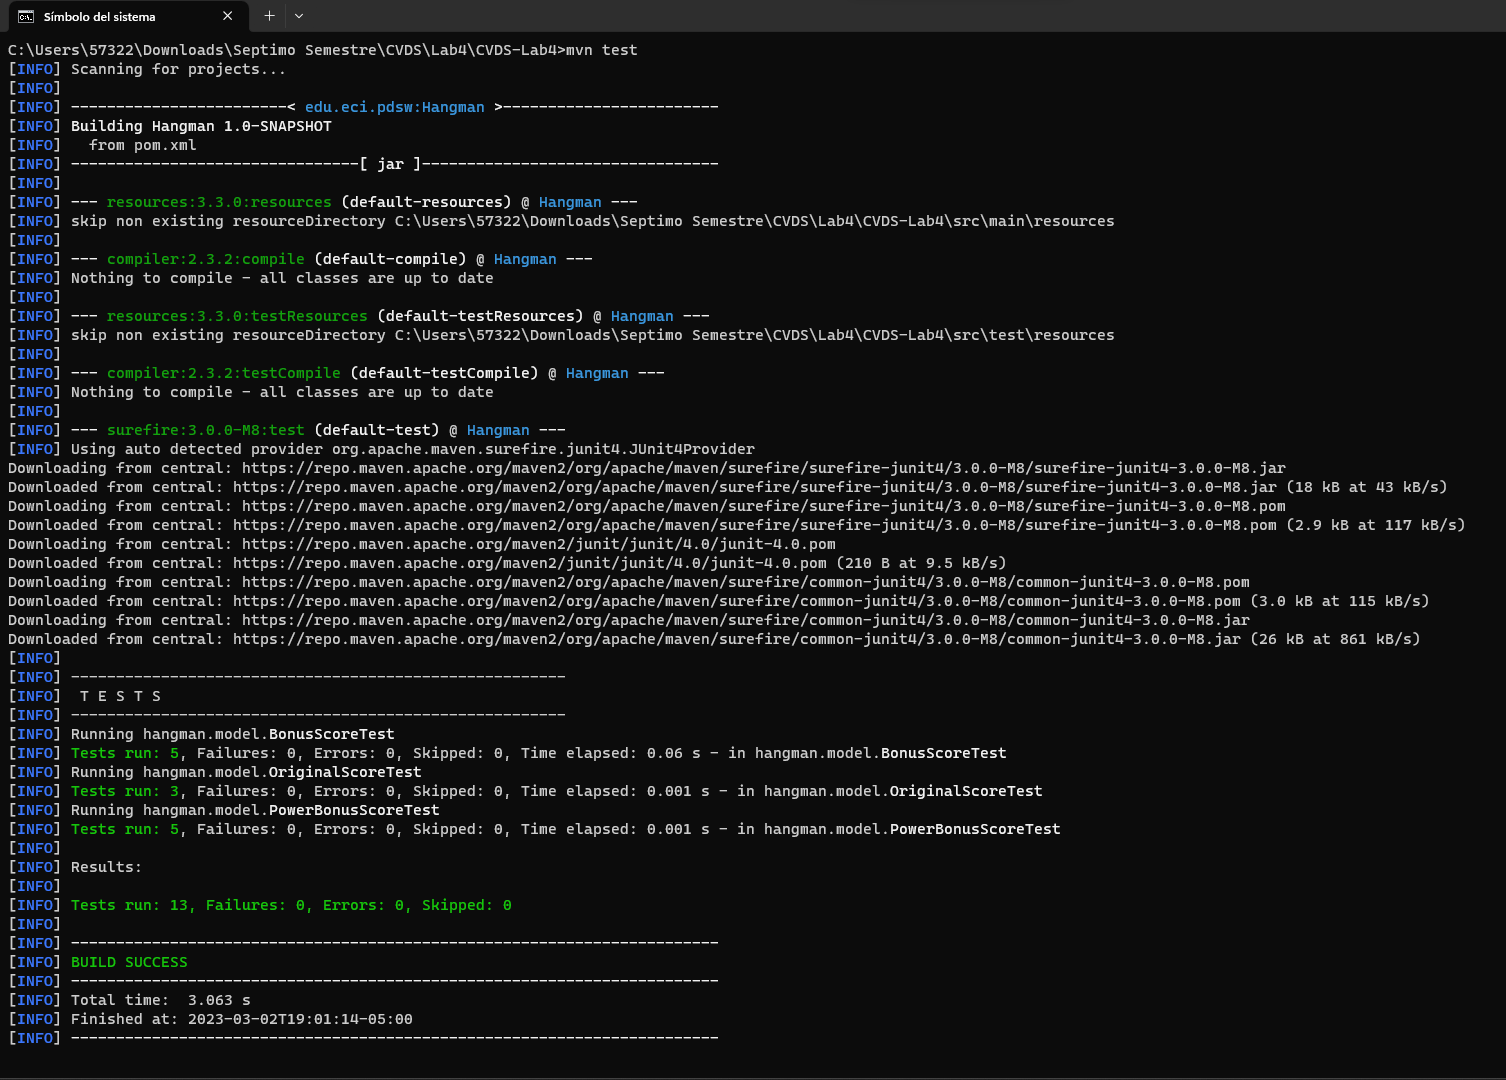Click the mvn test command text
Screen dimensions: 1506x1080
pos(603,49)
